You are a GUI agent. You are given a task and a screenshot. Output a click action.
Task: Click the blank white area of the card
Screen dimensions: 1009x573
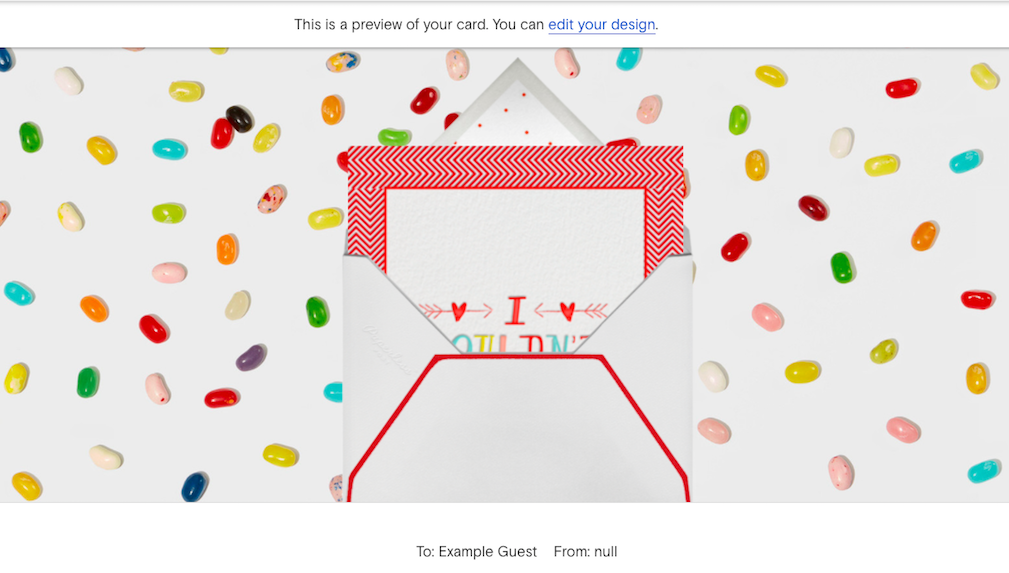coord(515,238)
